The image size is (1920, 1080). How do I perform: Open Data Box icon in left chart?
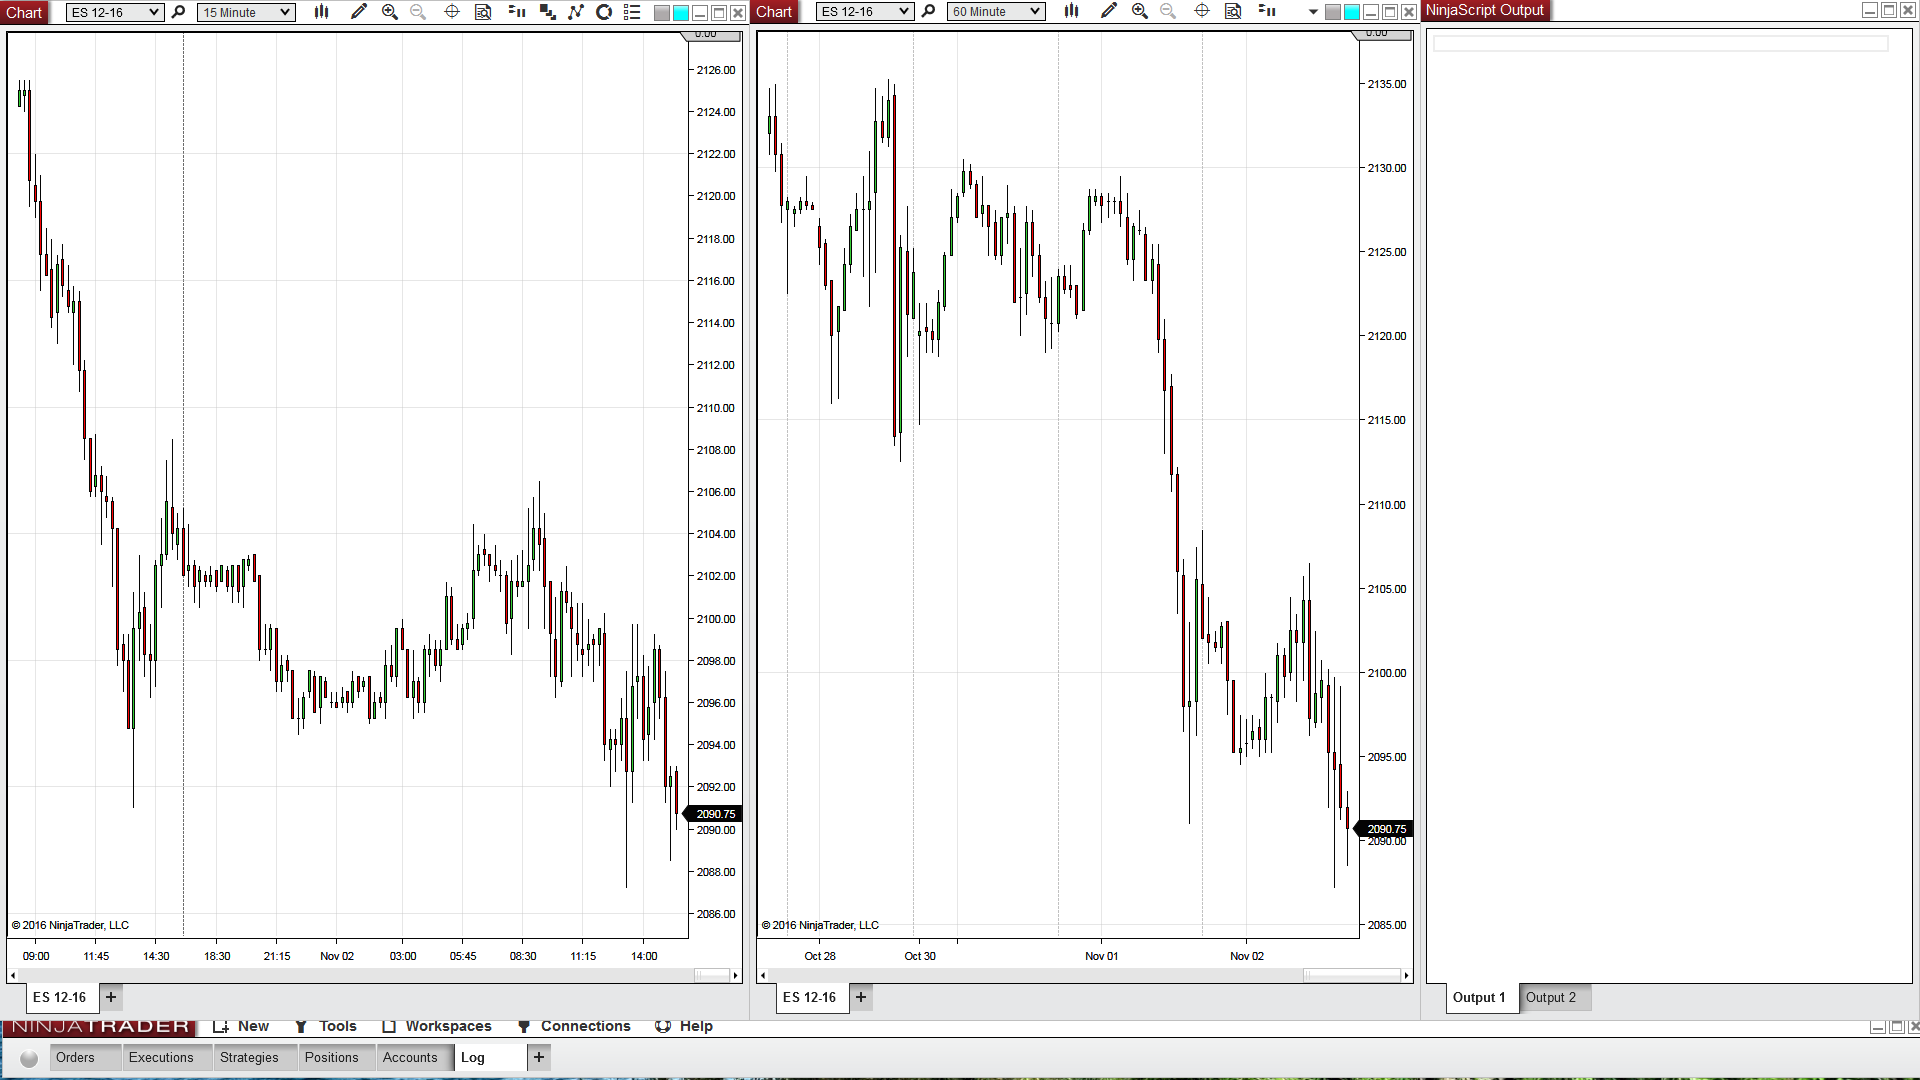pos(483,12)
